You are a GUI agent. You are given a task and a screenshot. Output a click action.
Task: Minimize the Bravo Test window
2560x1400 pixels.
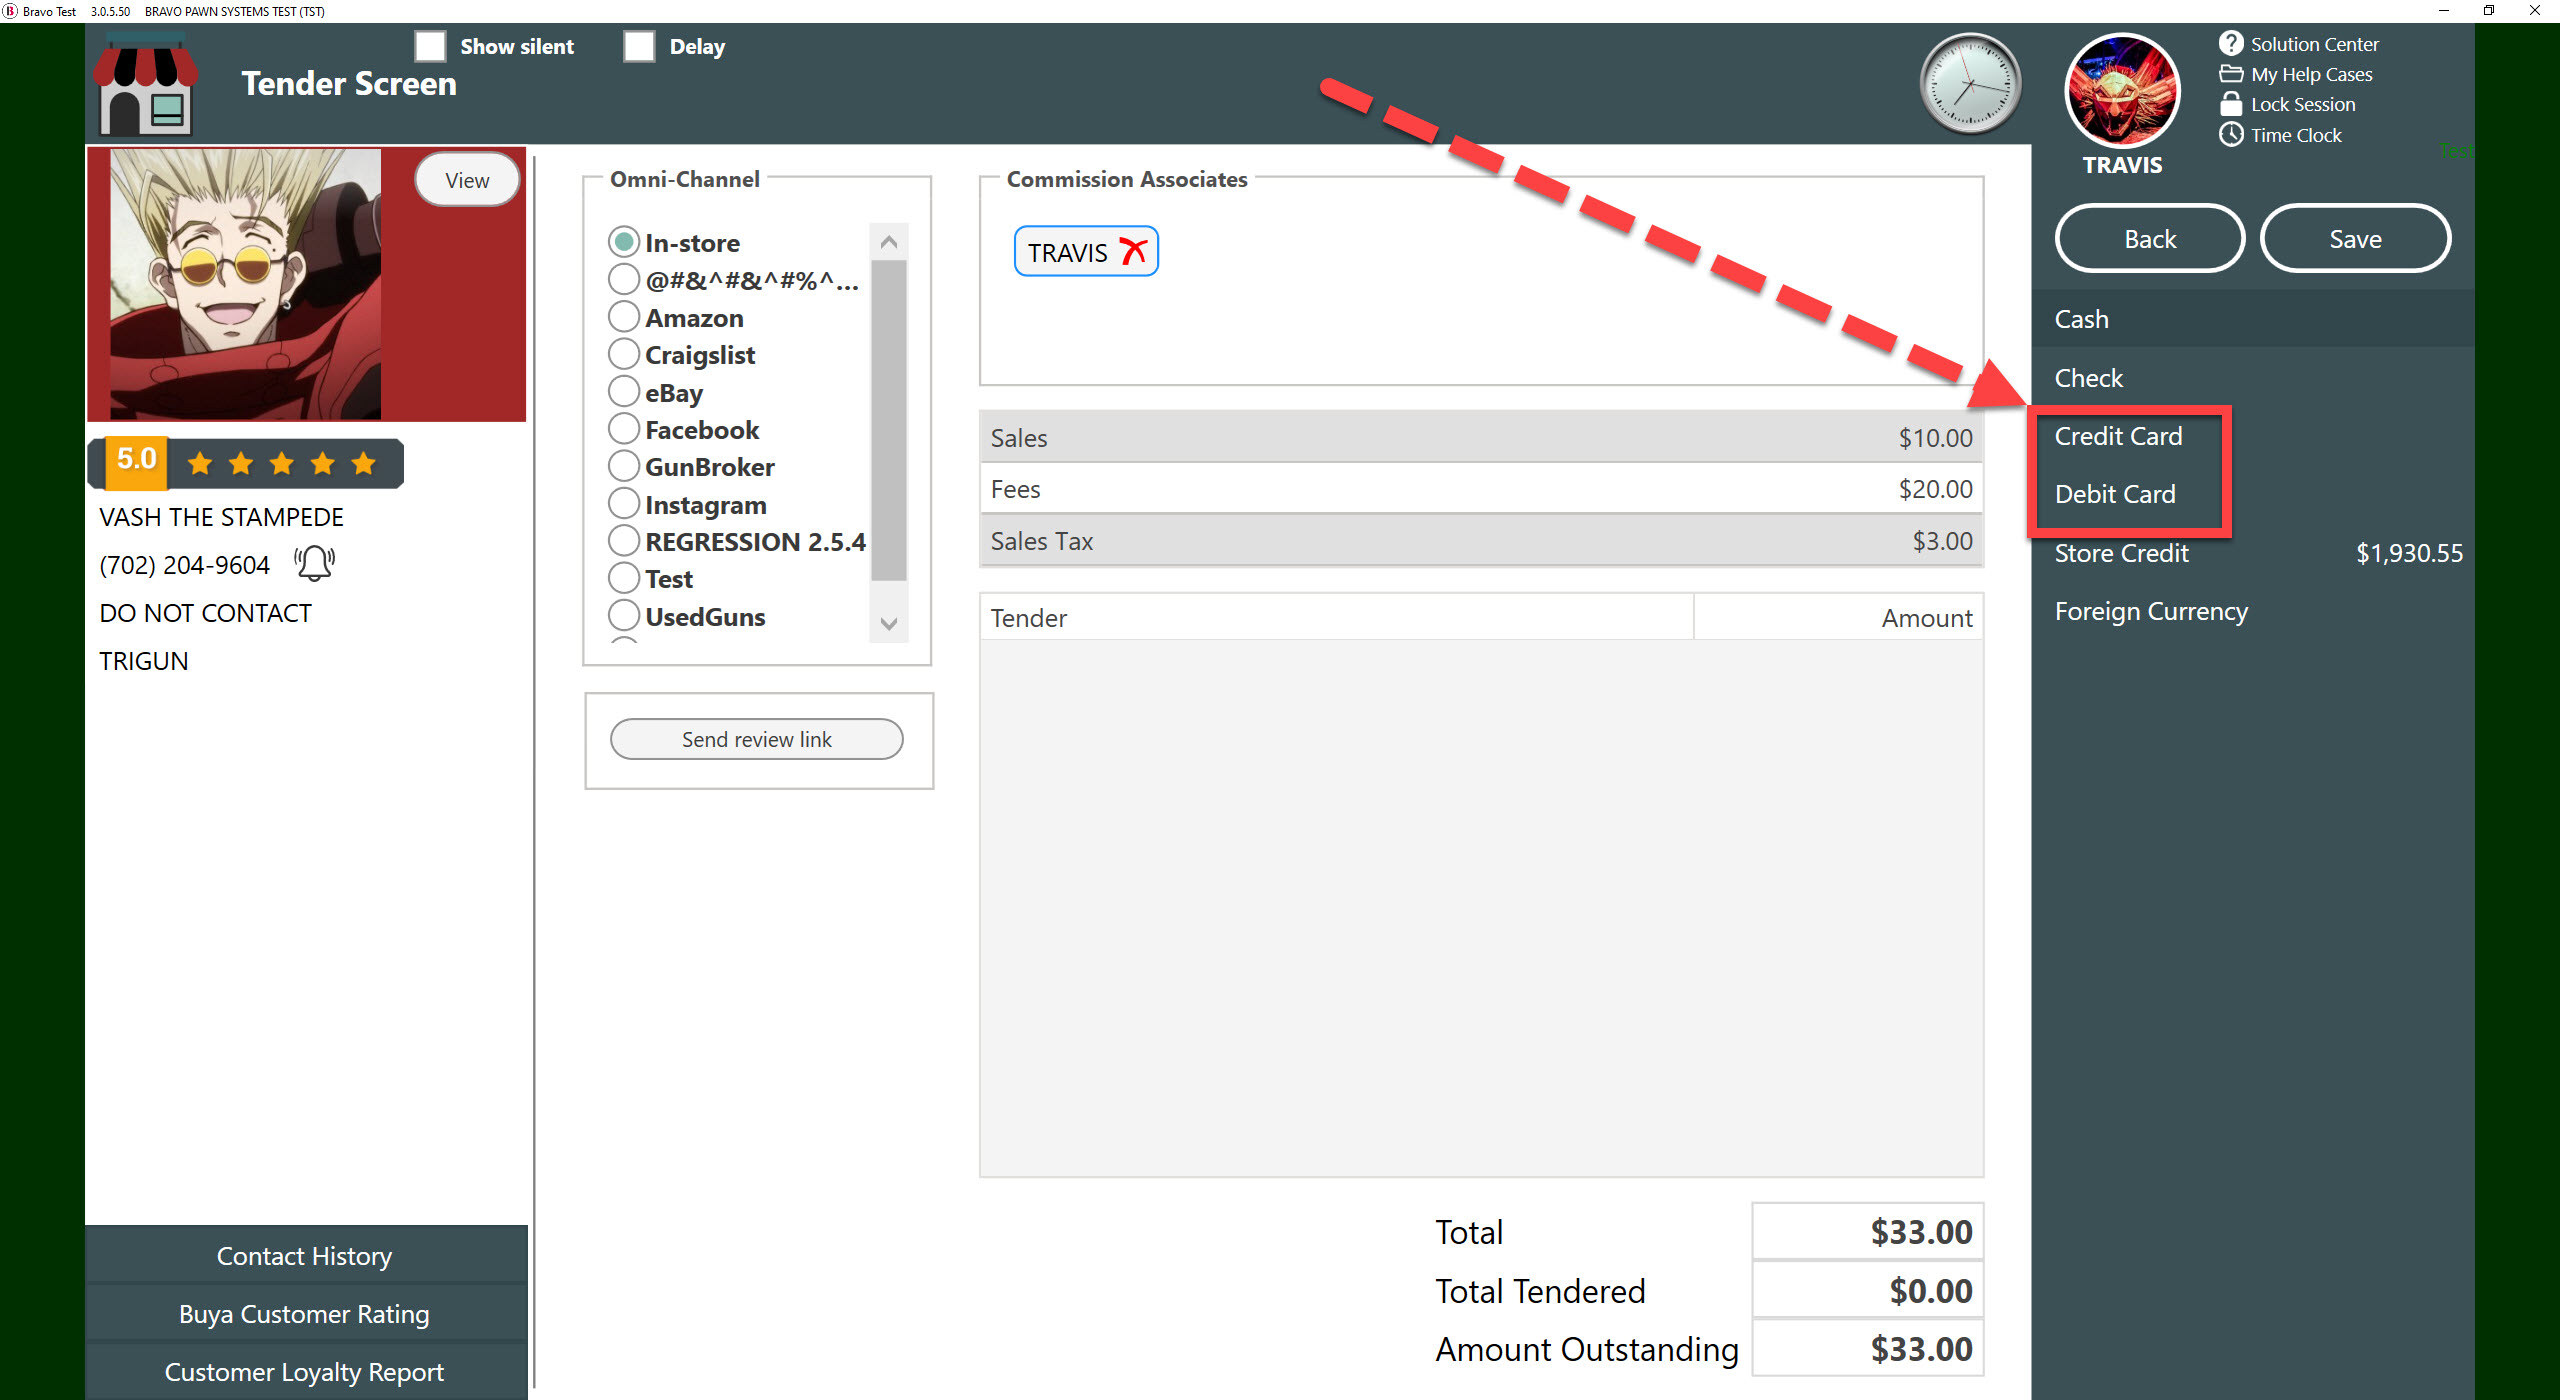click(x=2443, y=11)
